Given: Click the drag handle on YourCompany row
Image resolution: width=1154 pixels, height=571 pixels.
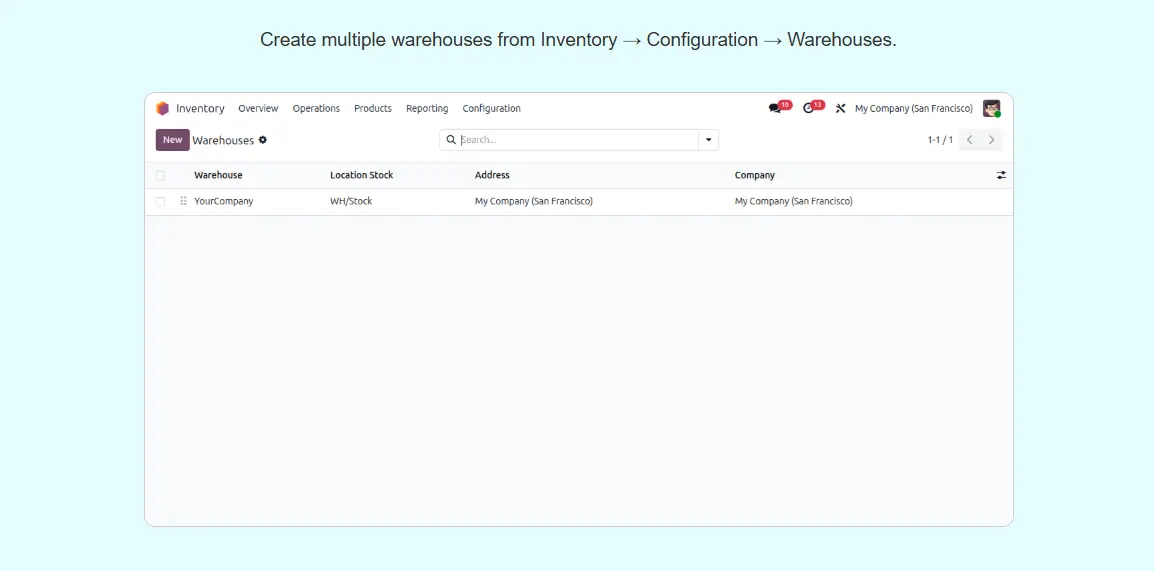Looking at the screenshot, I should point(183,201).
